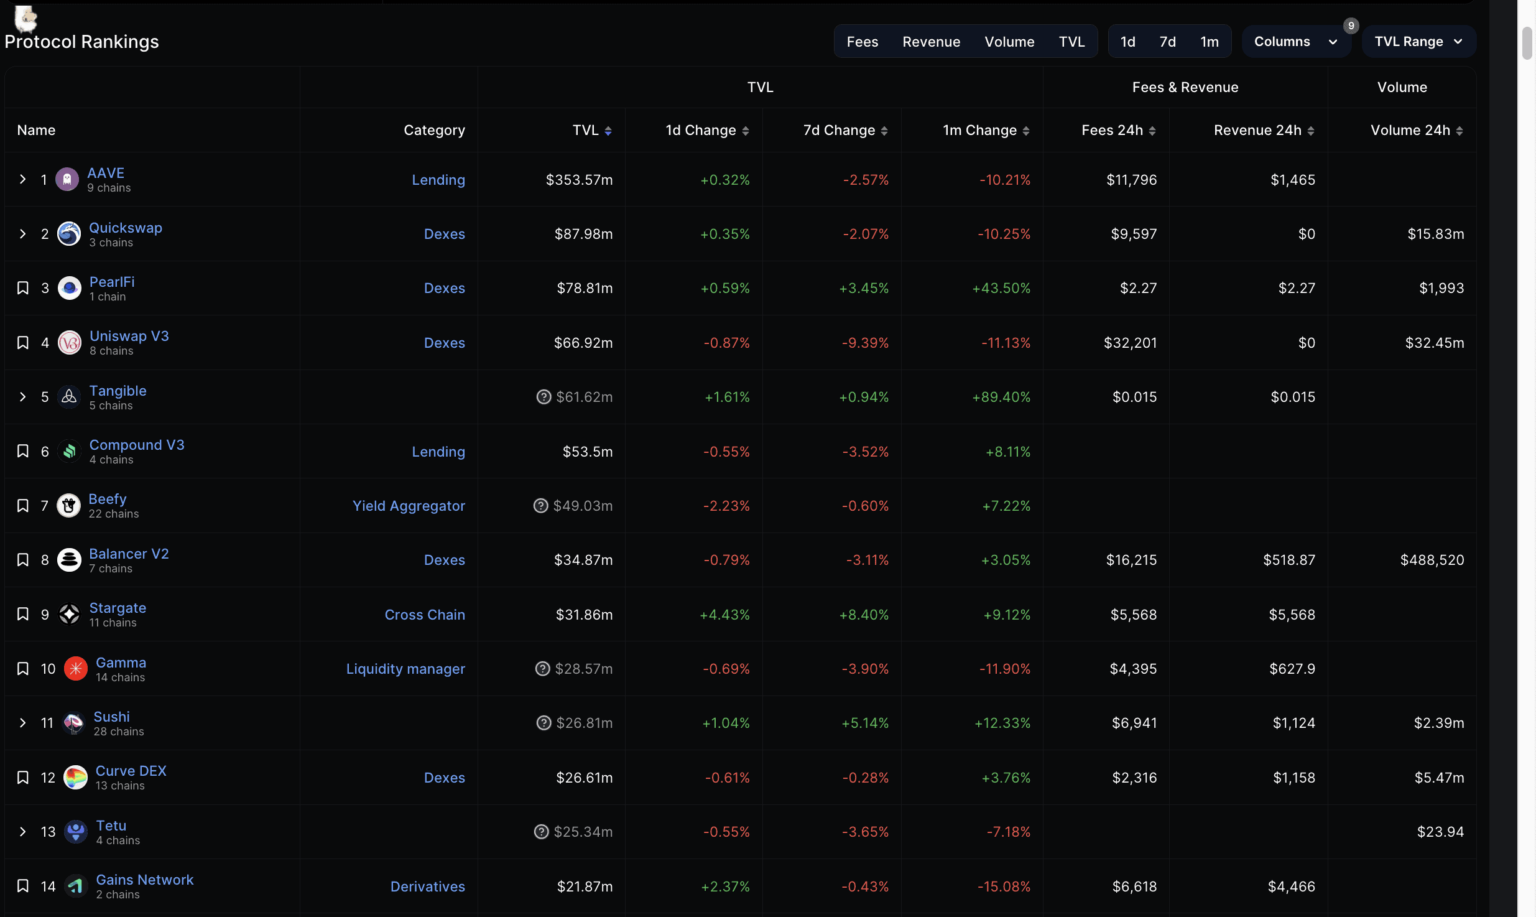Click the Stargate logo icon
This screenshot has width=1536, height=917.
click(x=69, y=615)
